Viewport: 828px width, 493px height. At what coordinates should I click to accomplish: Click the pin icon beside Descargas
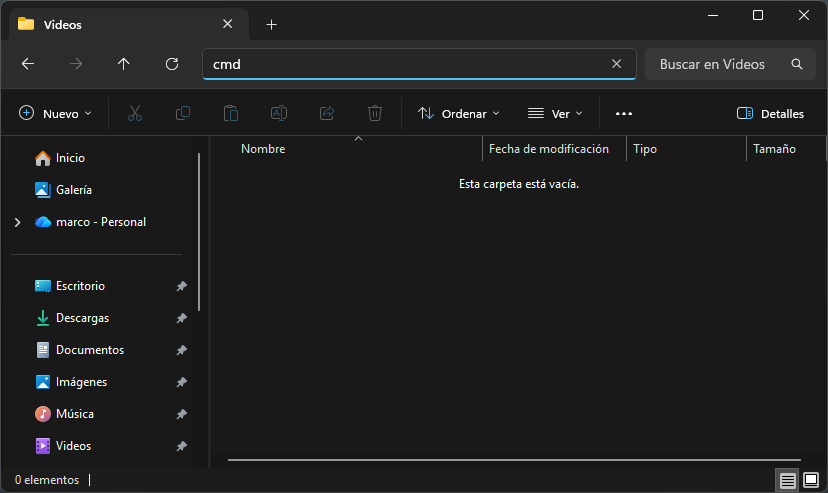tap(181, 318)
